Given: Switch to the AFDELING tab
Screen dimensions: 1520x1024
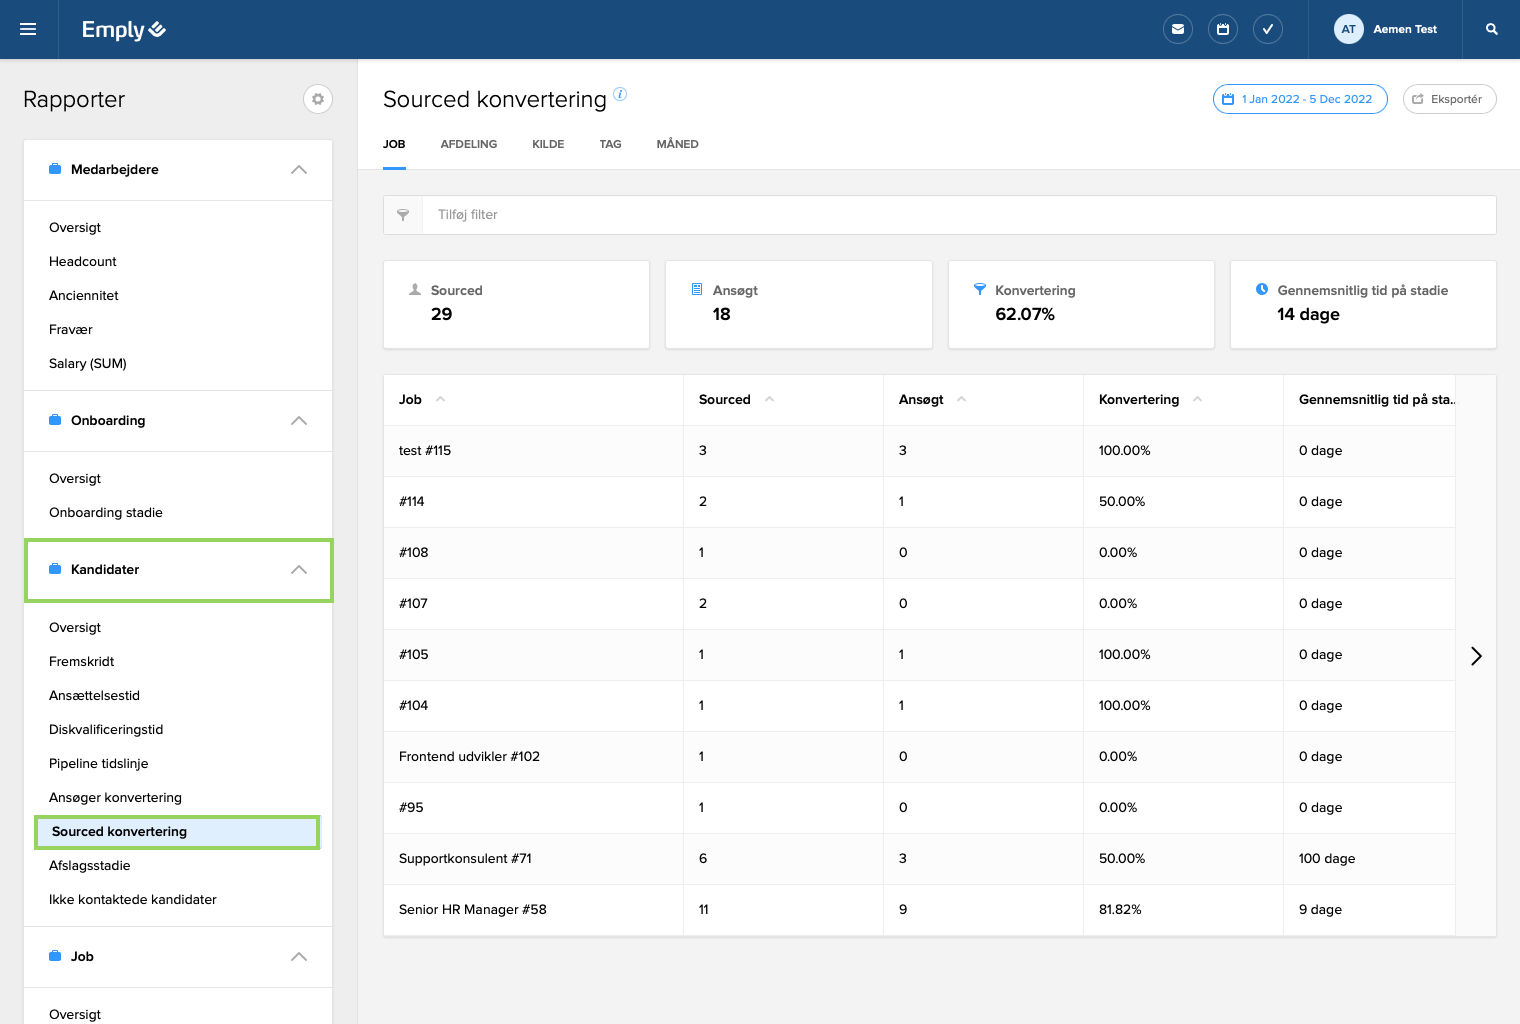Looking at the screenshot, I should coord(468,144).
